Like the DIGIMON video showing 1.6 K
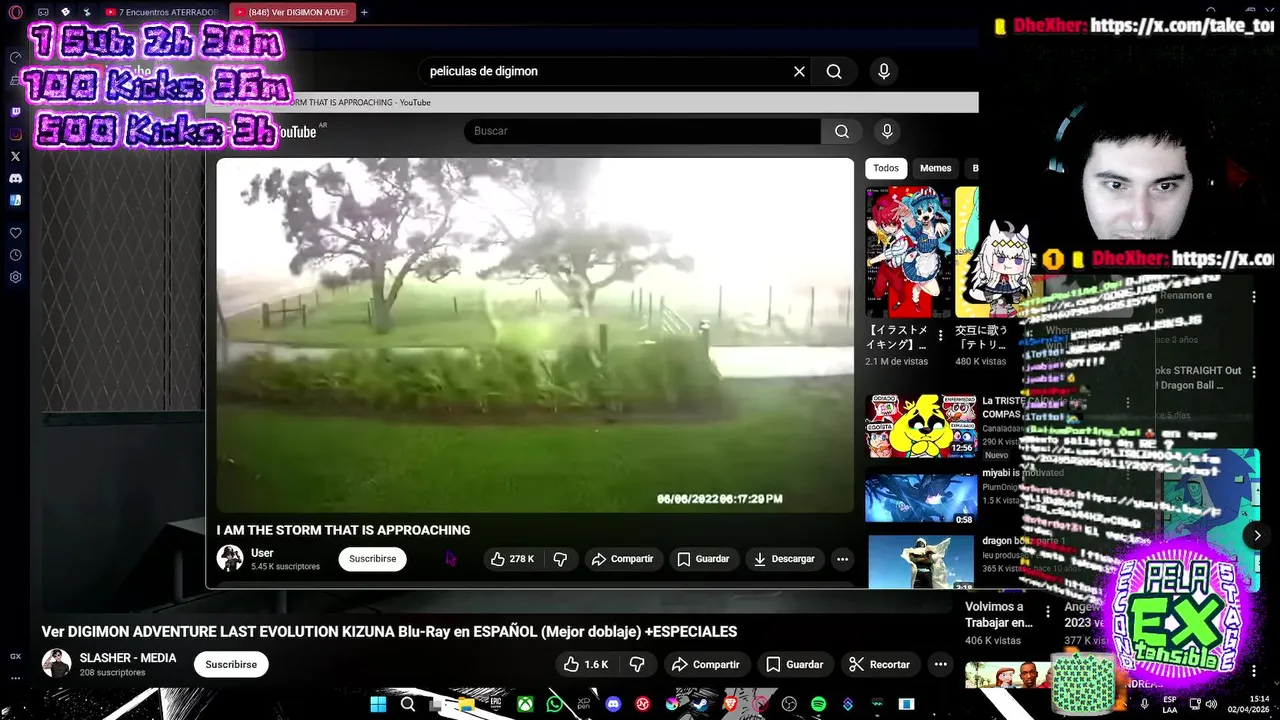 [x=586, y=664]
